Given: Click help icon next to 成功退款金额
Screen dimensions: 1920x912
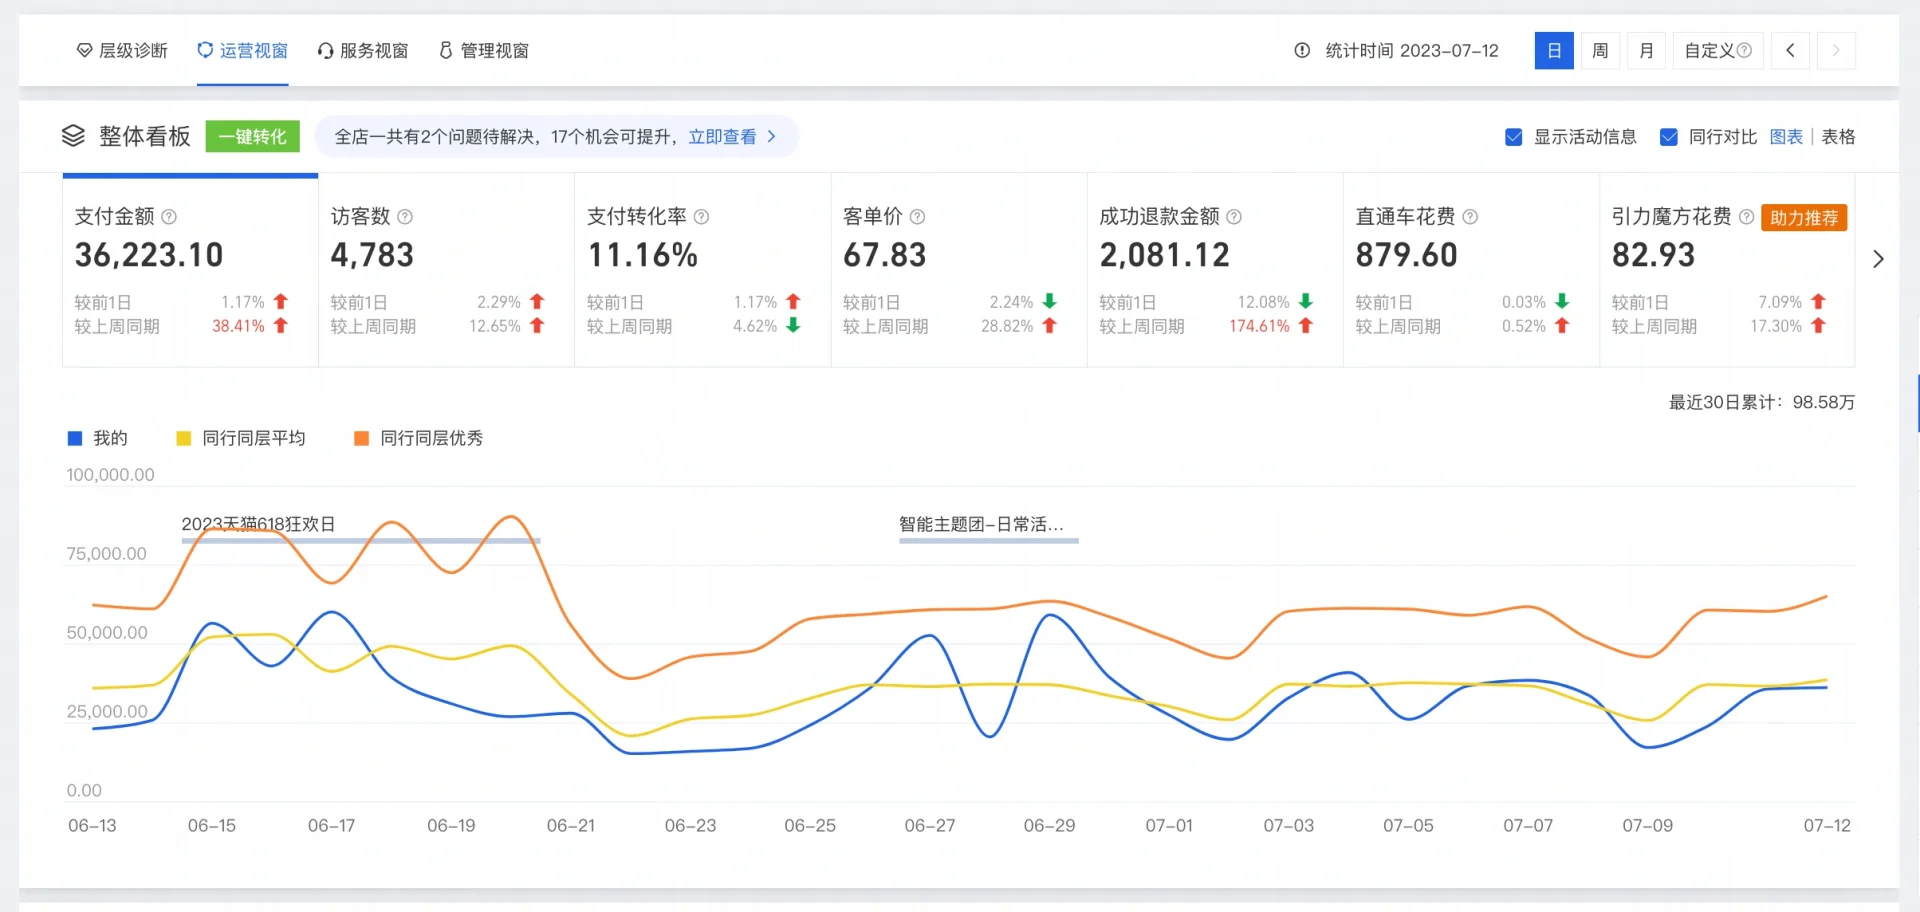Looking at the screenshot, I should pos(1234,216).
